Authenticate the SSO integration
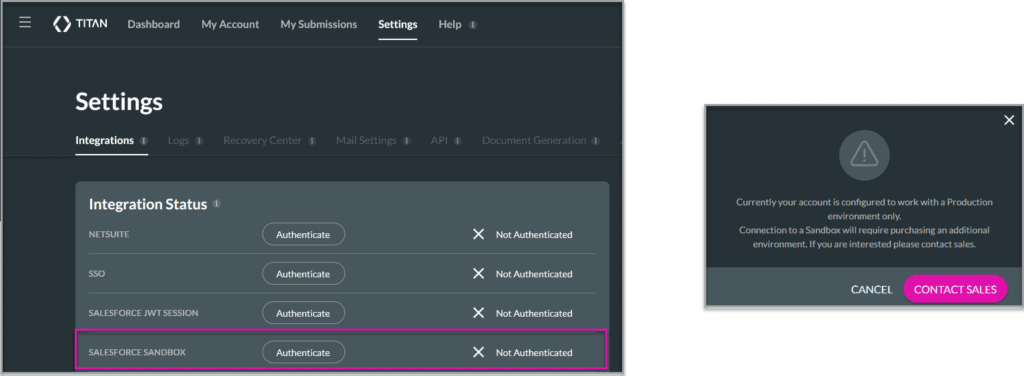This screenshot has width=1024, height=376. (x=303, y=274)
